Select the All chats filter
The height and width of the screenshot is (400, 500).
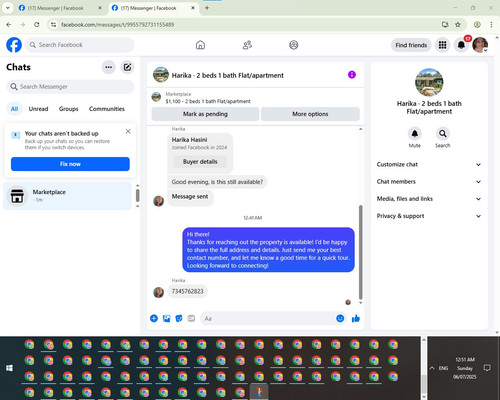point(14,109)
